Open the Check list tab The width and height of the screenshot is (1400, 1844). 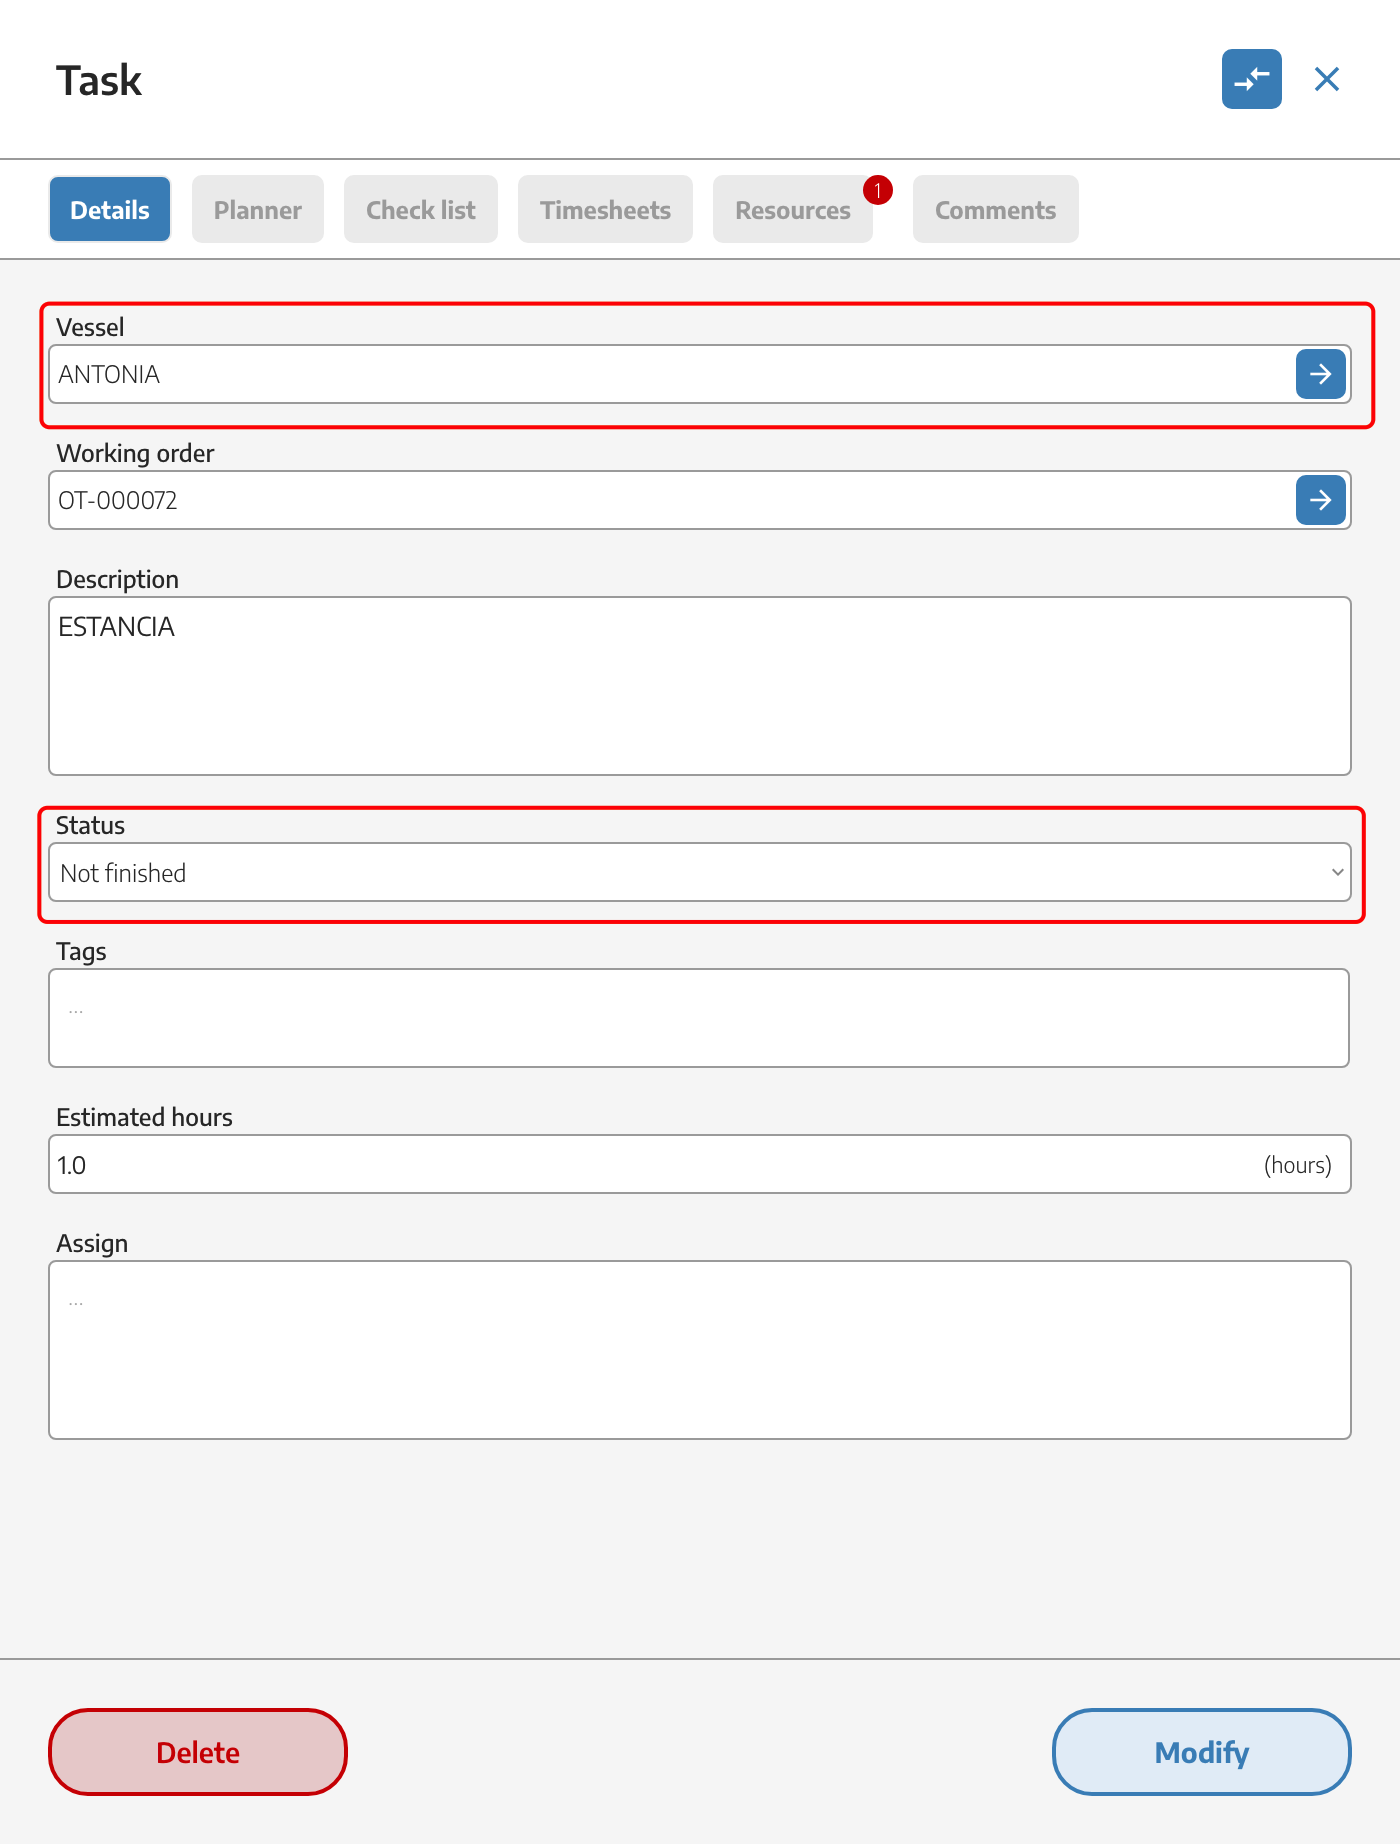421,209
